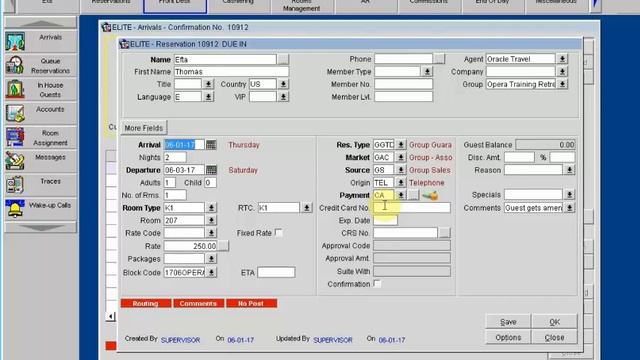The image size is (640, 360).
Task: Click the Exp. Date input field
Action: click(x=385, y=220)
